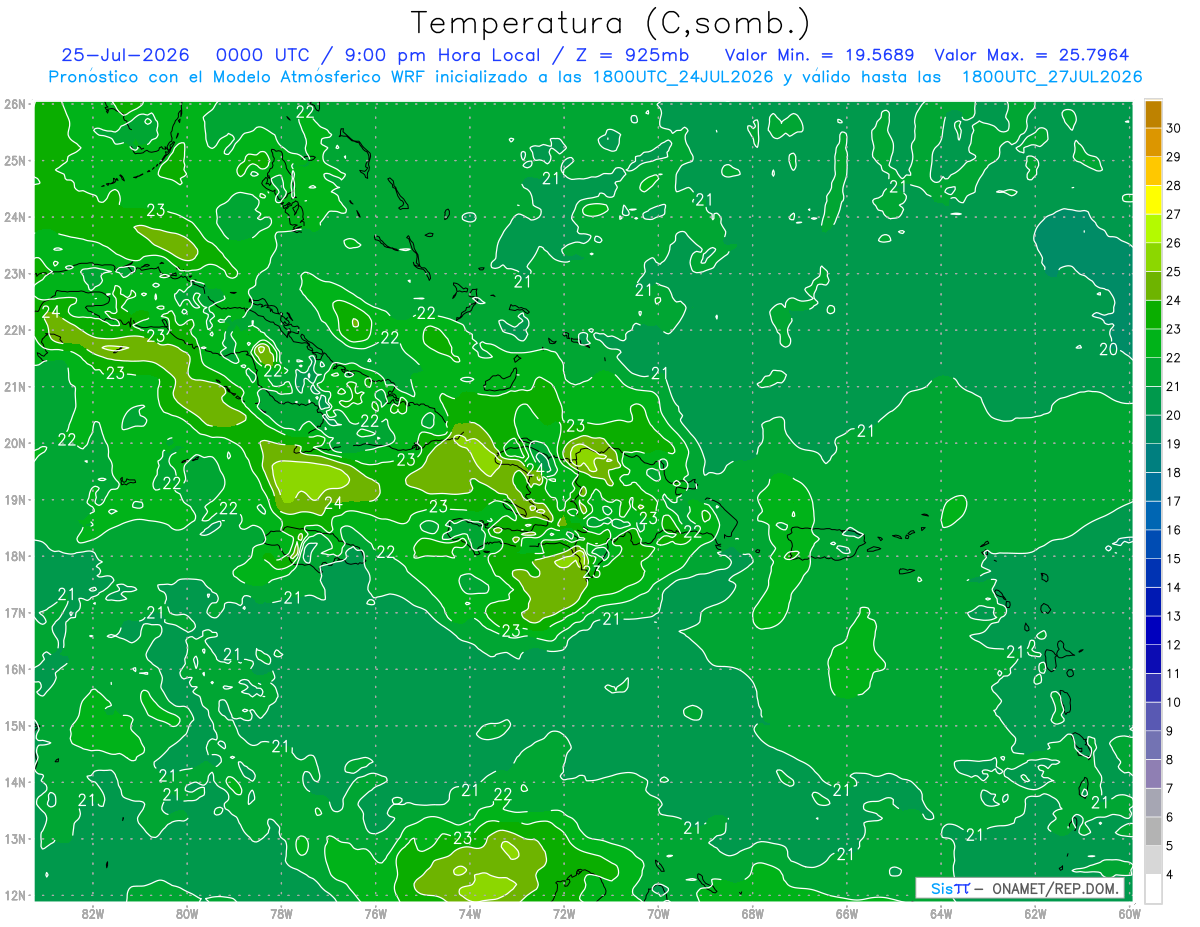Click the '66W' longitude axis label
Screen dimensions: 1200x927
847,913
